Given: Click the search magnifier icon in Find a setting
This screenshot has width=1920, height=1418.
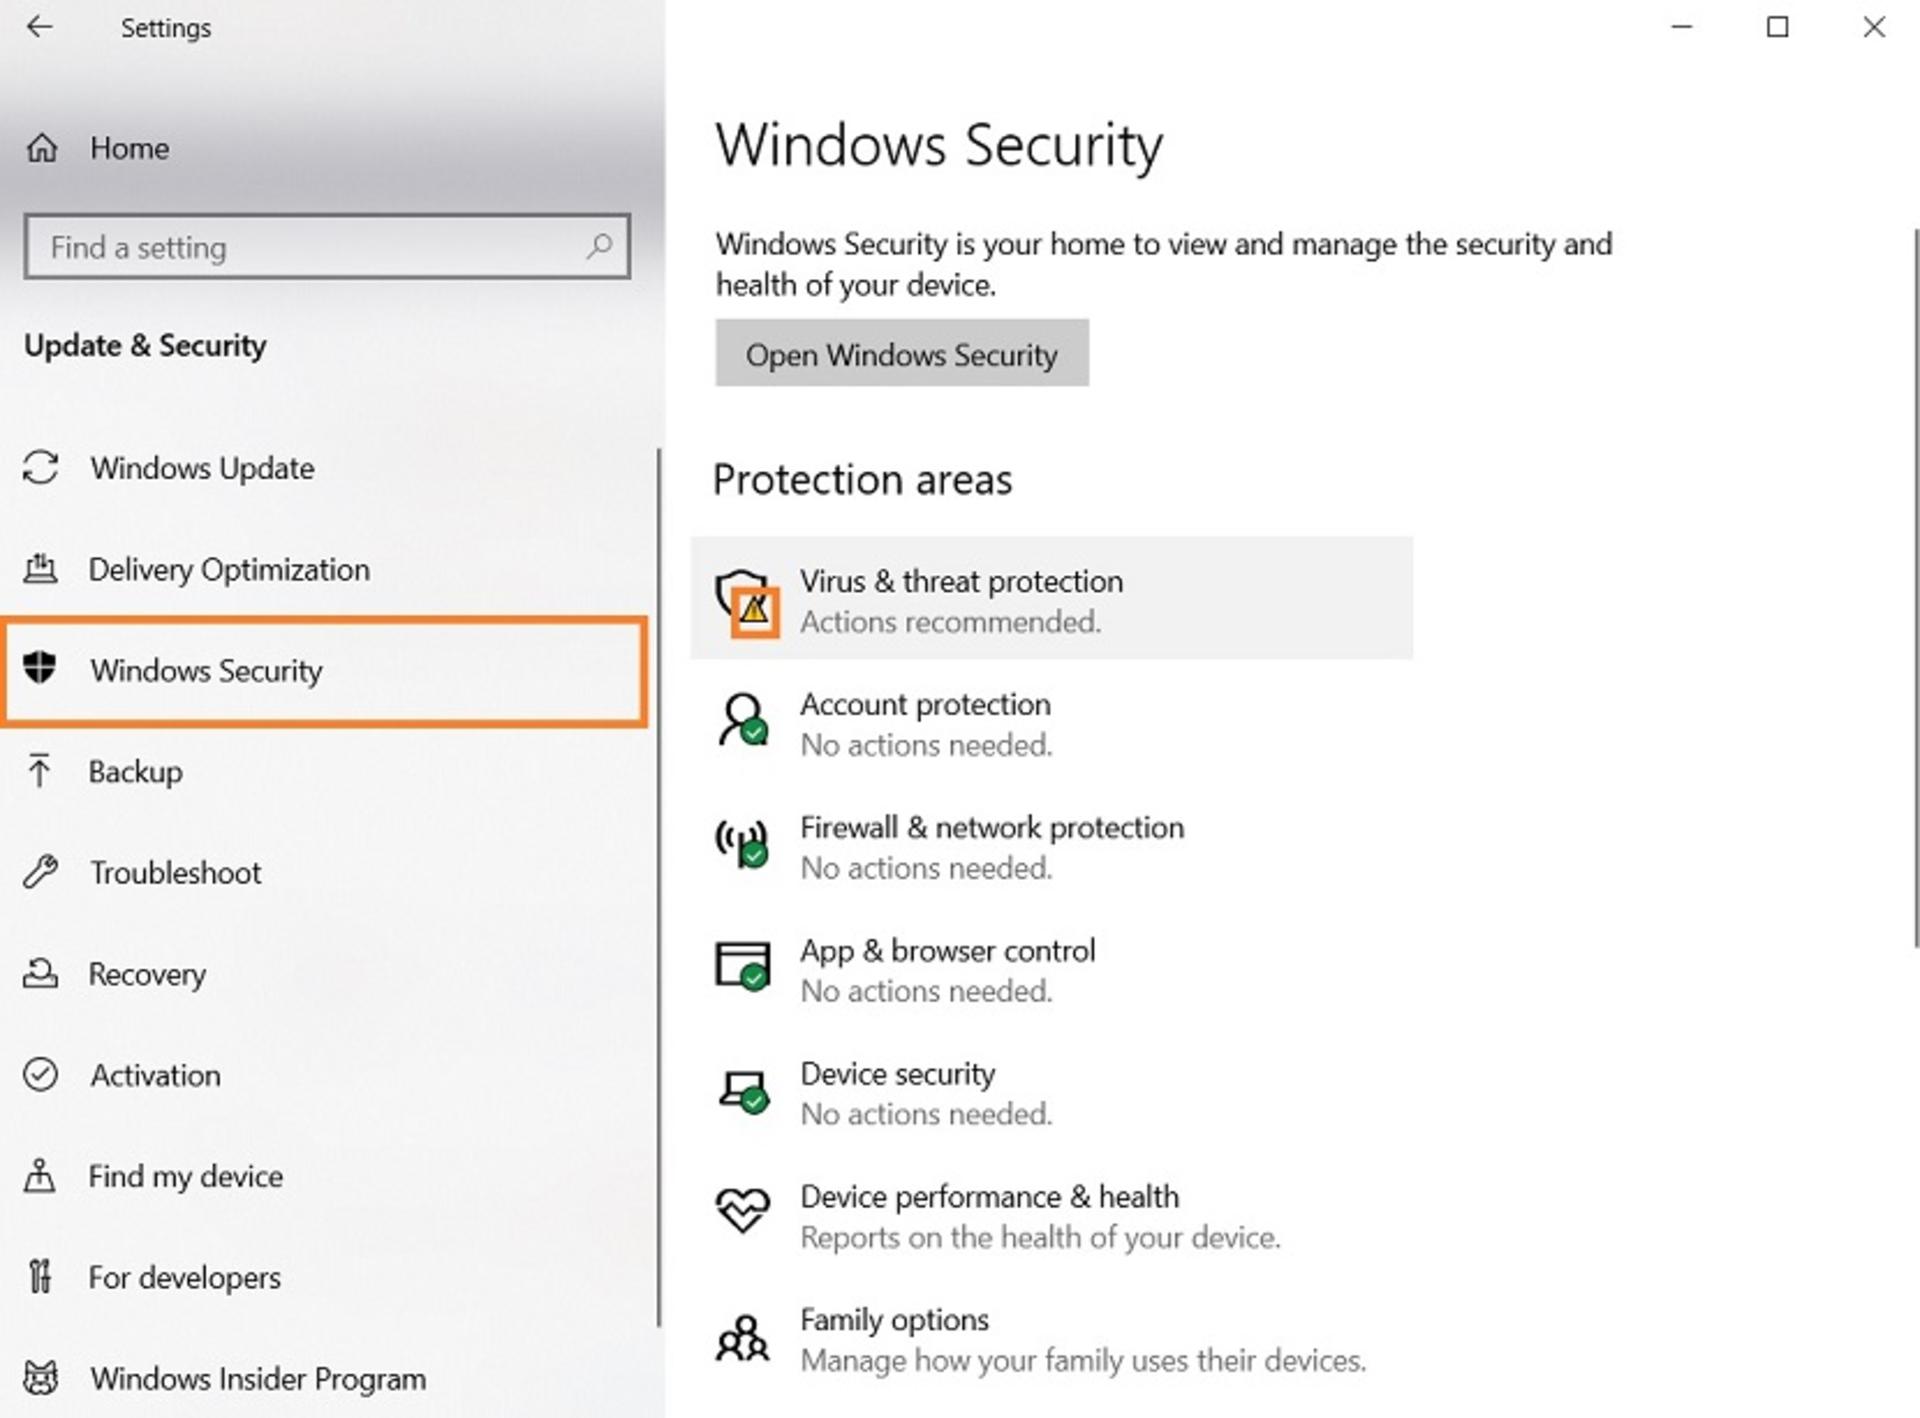Looking at the screenshot, I should pyautogui.click(x=599, y=246).
